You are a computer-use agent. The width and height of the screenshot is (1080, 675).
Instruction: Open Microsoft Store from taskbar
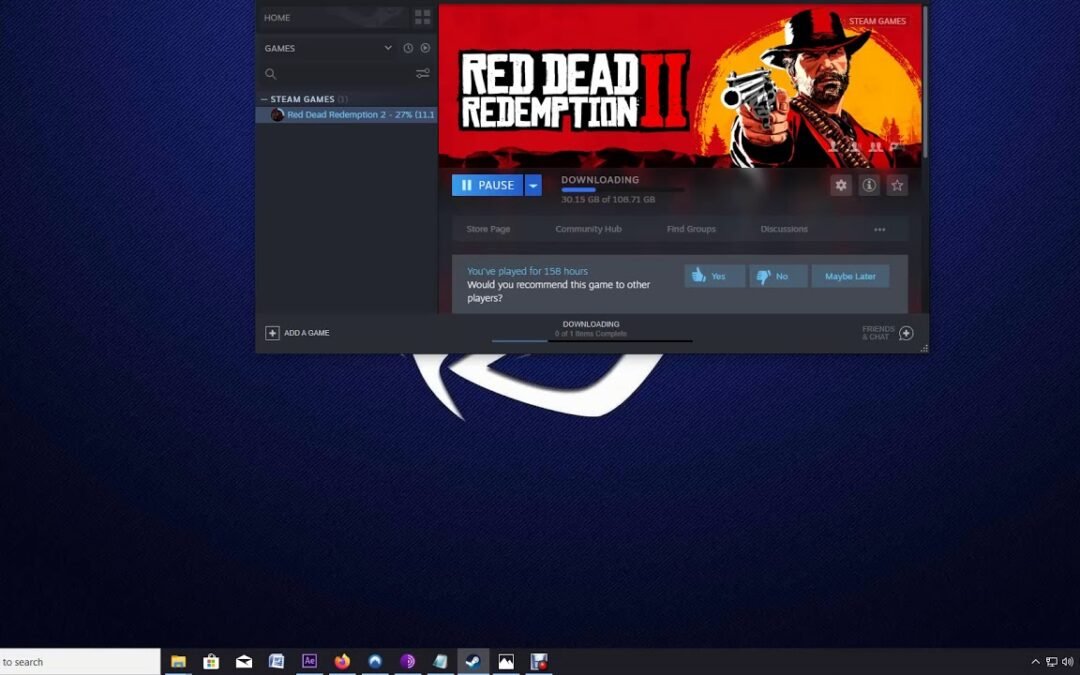click(211, 662)
